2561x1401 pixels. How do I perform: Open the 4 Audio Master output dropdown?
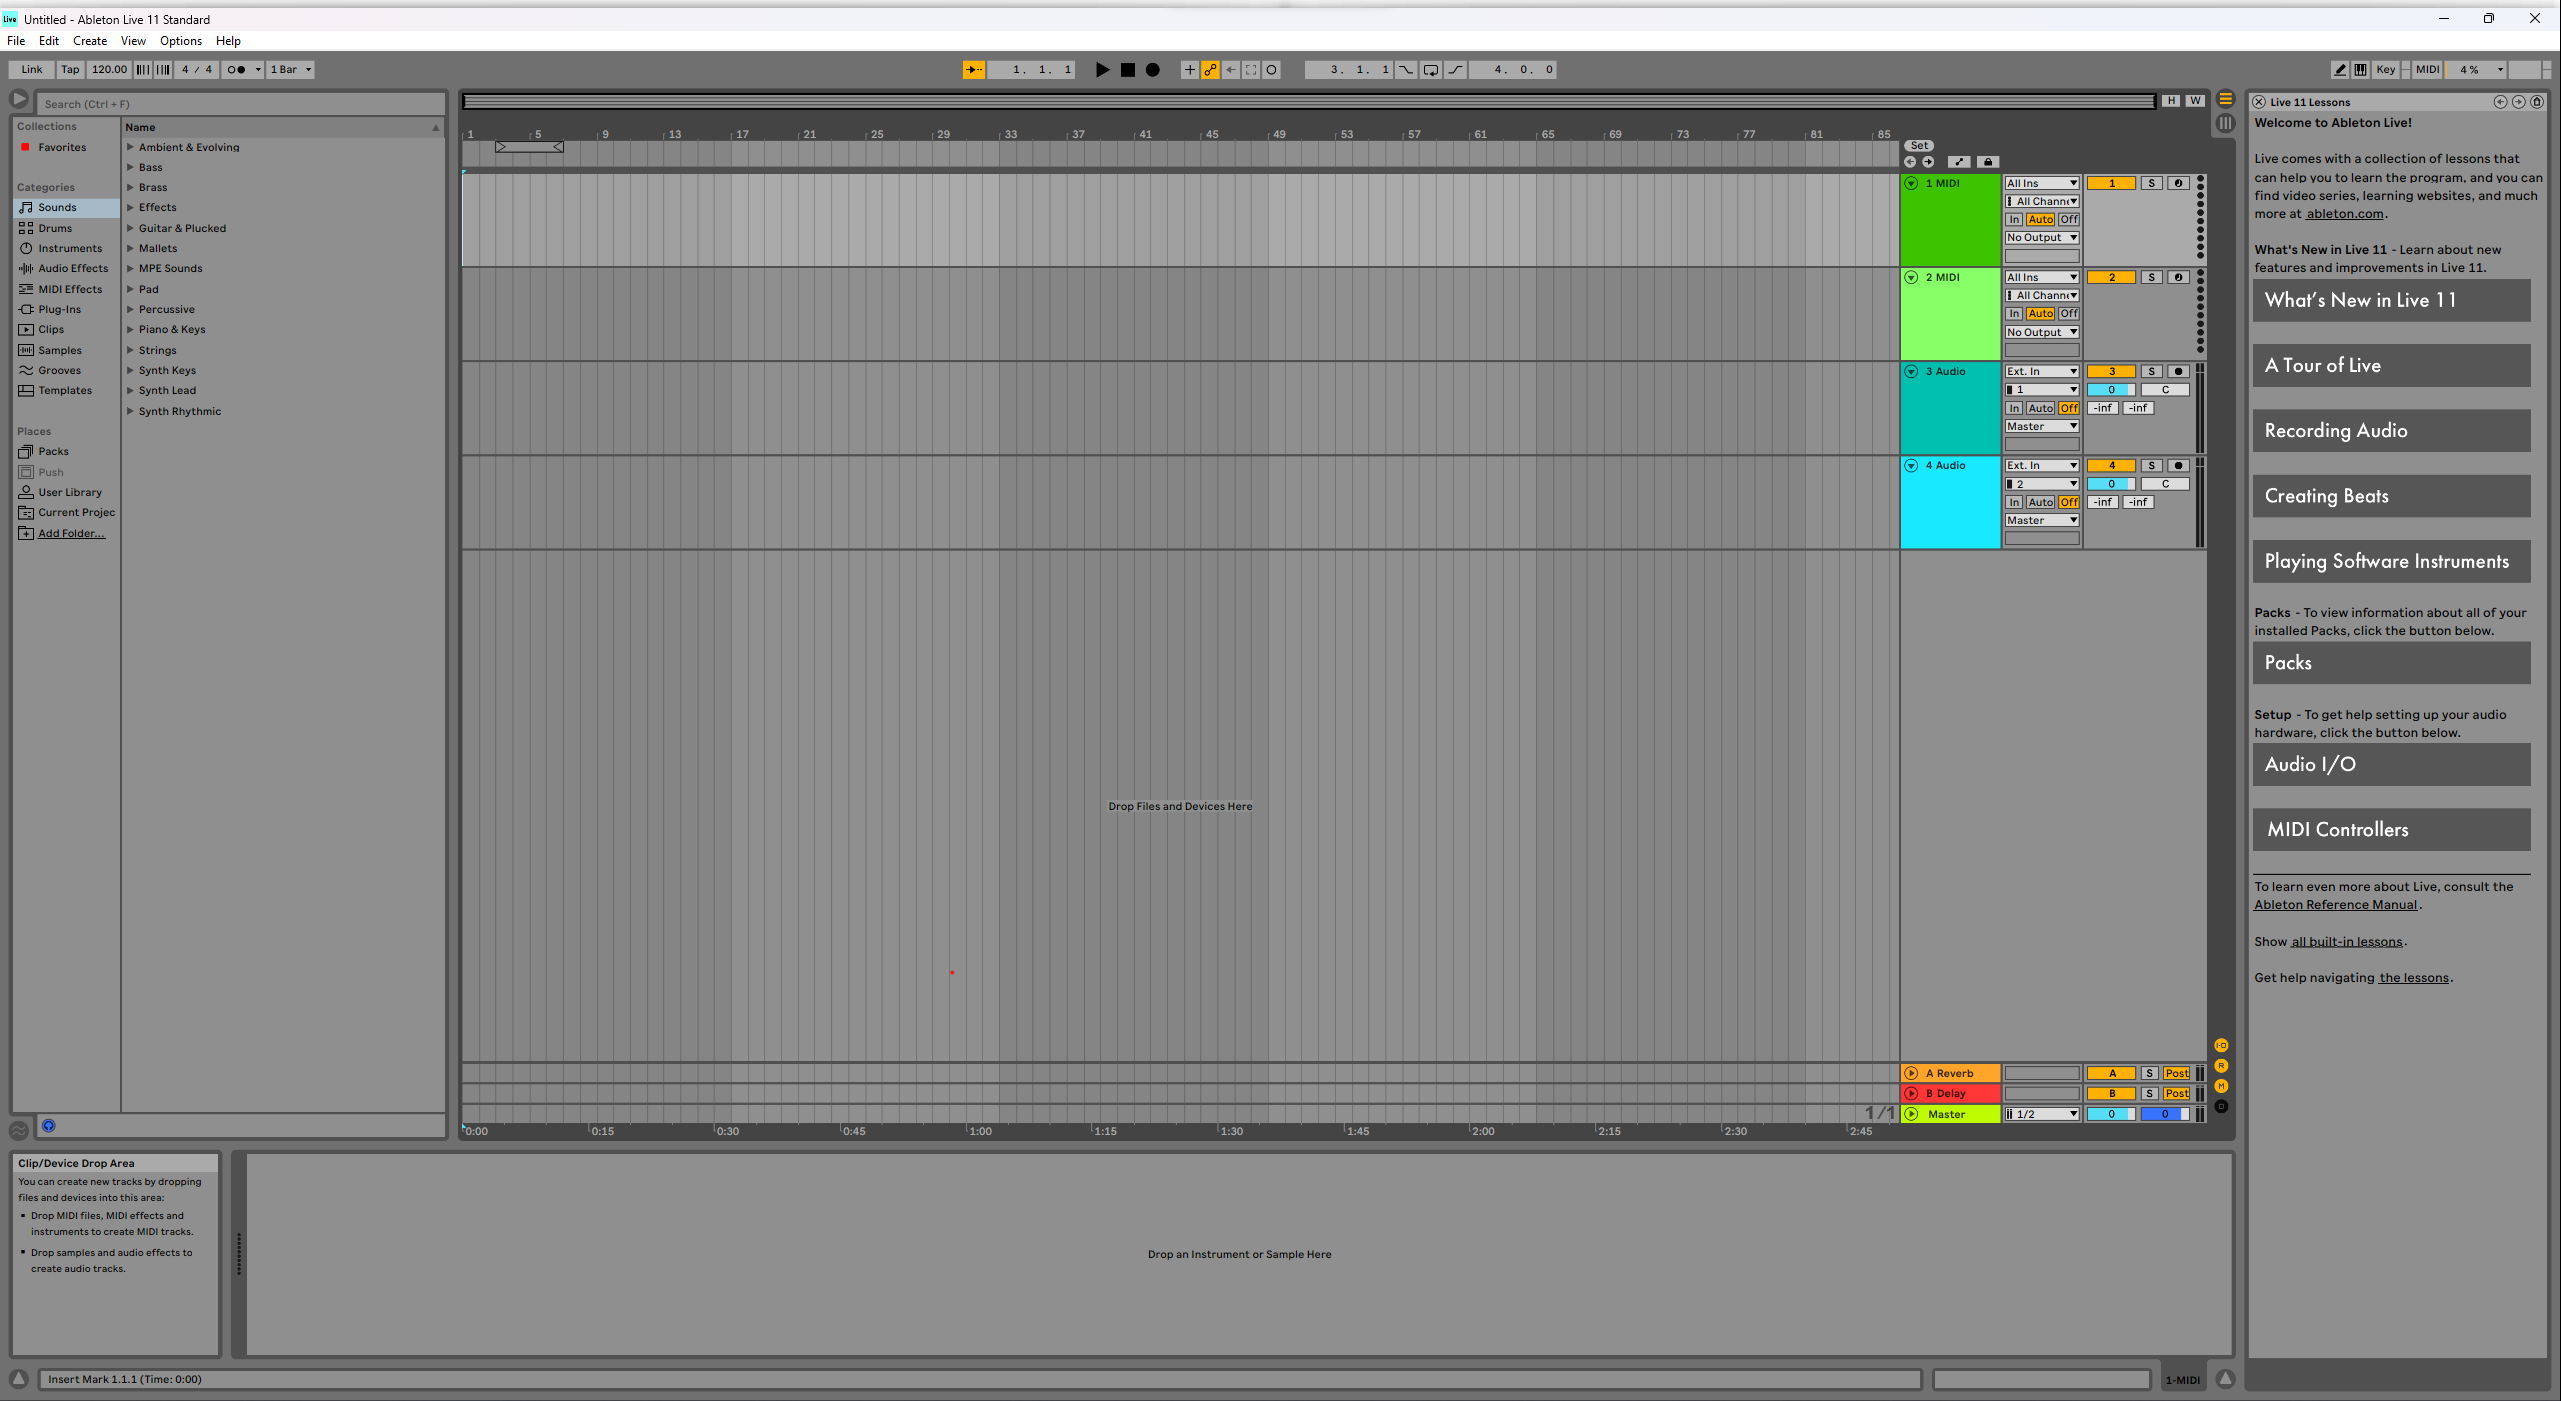point(2041,521)
